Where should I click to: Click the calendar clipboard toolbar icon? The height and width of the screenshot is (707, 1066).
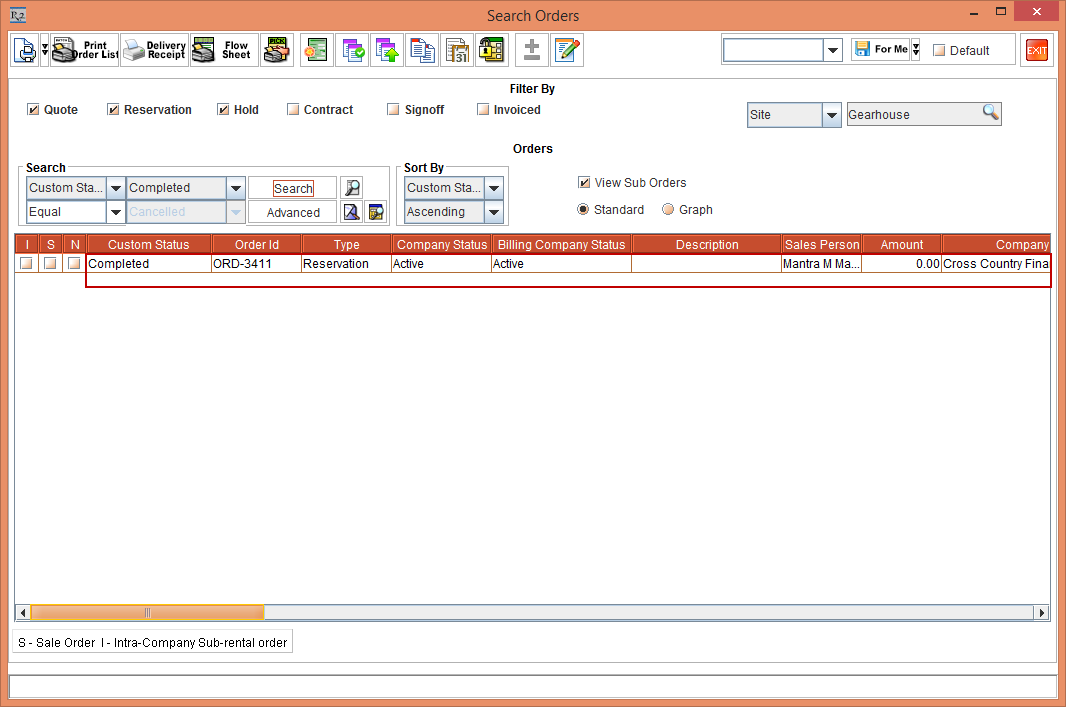(457, 50)
